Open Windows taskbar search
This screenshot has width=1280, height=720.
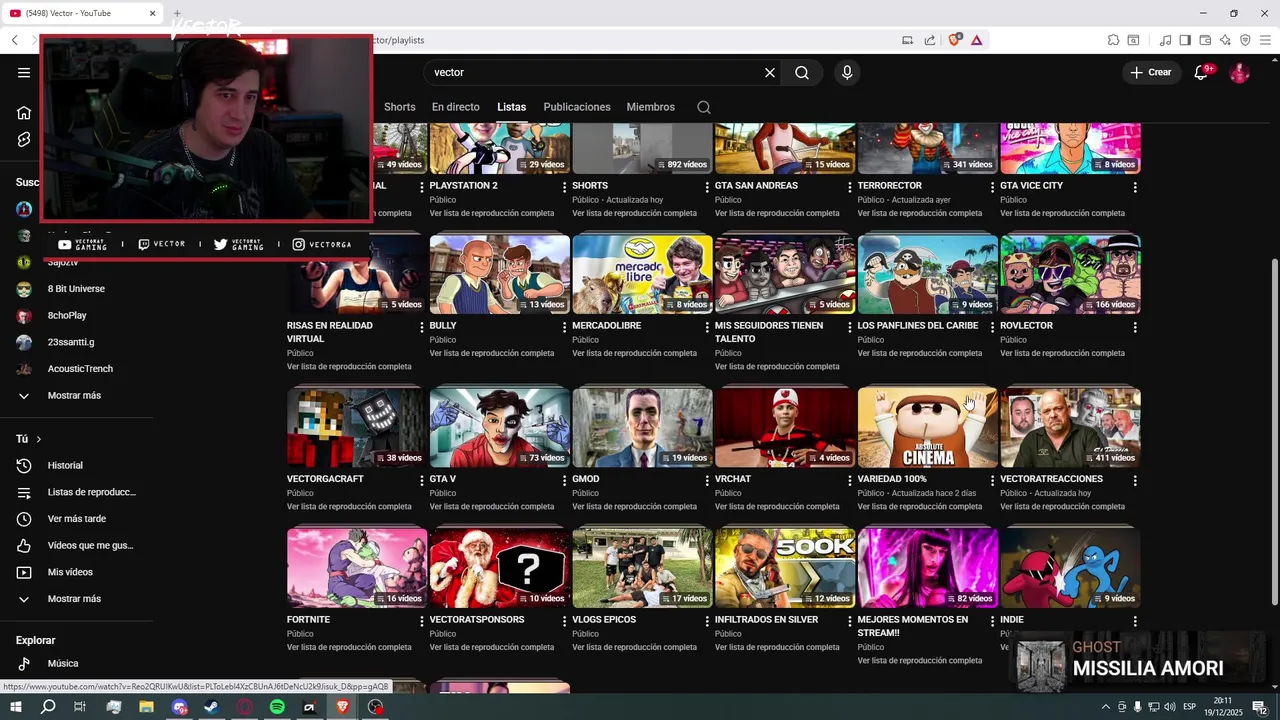(x=48, y=707)
